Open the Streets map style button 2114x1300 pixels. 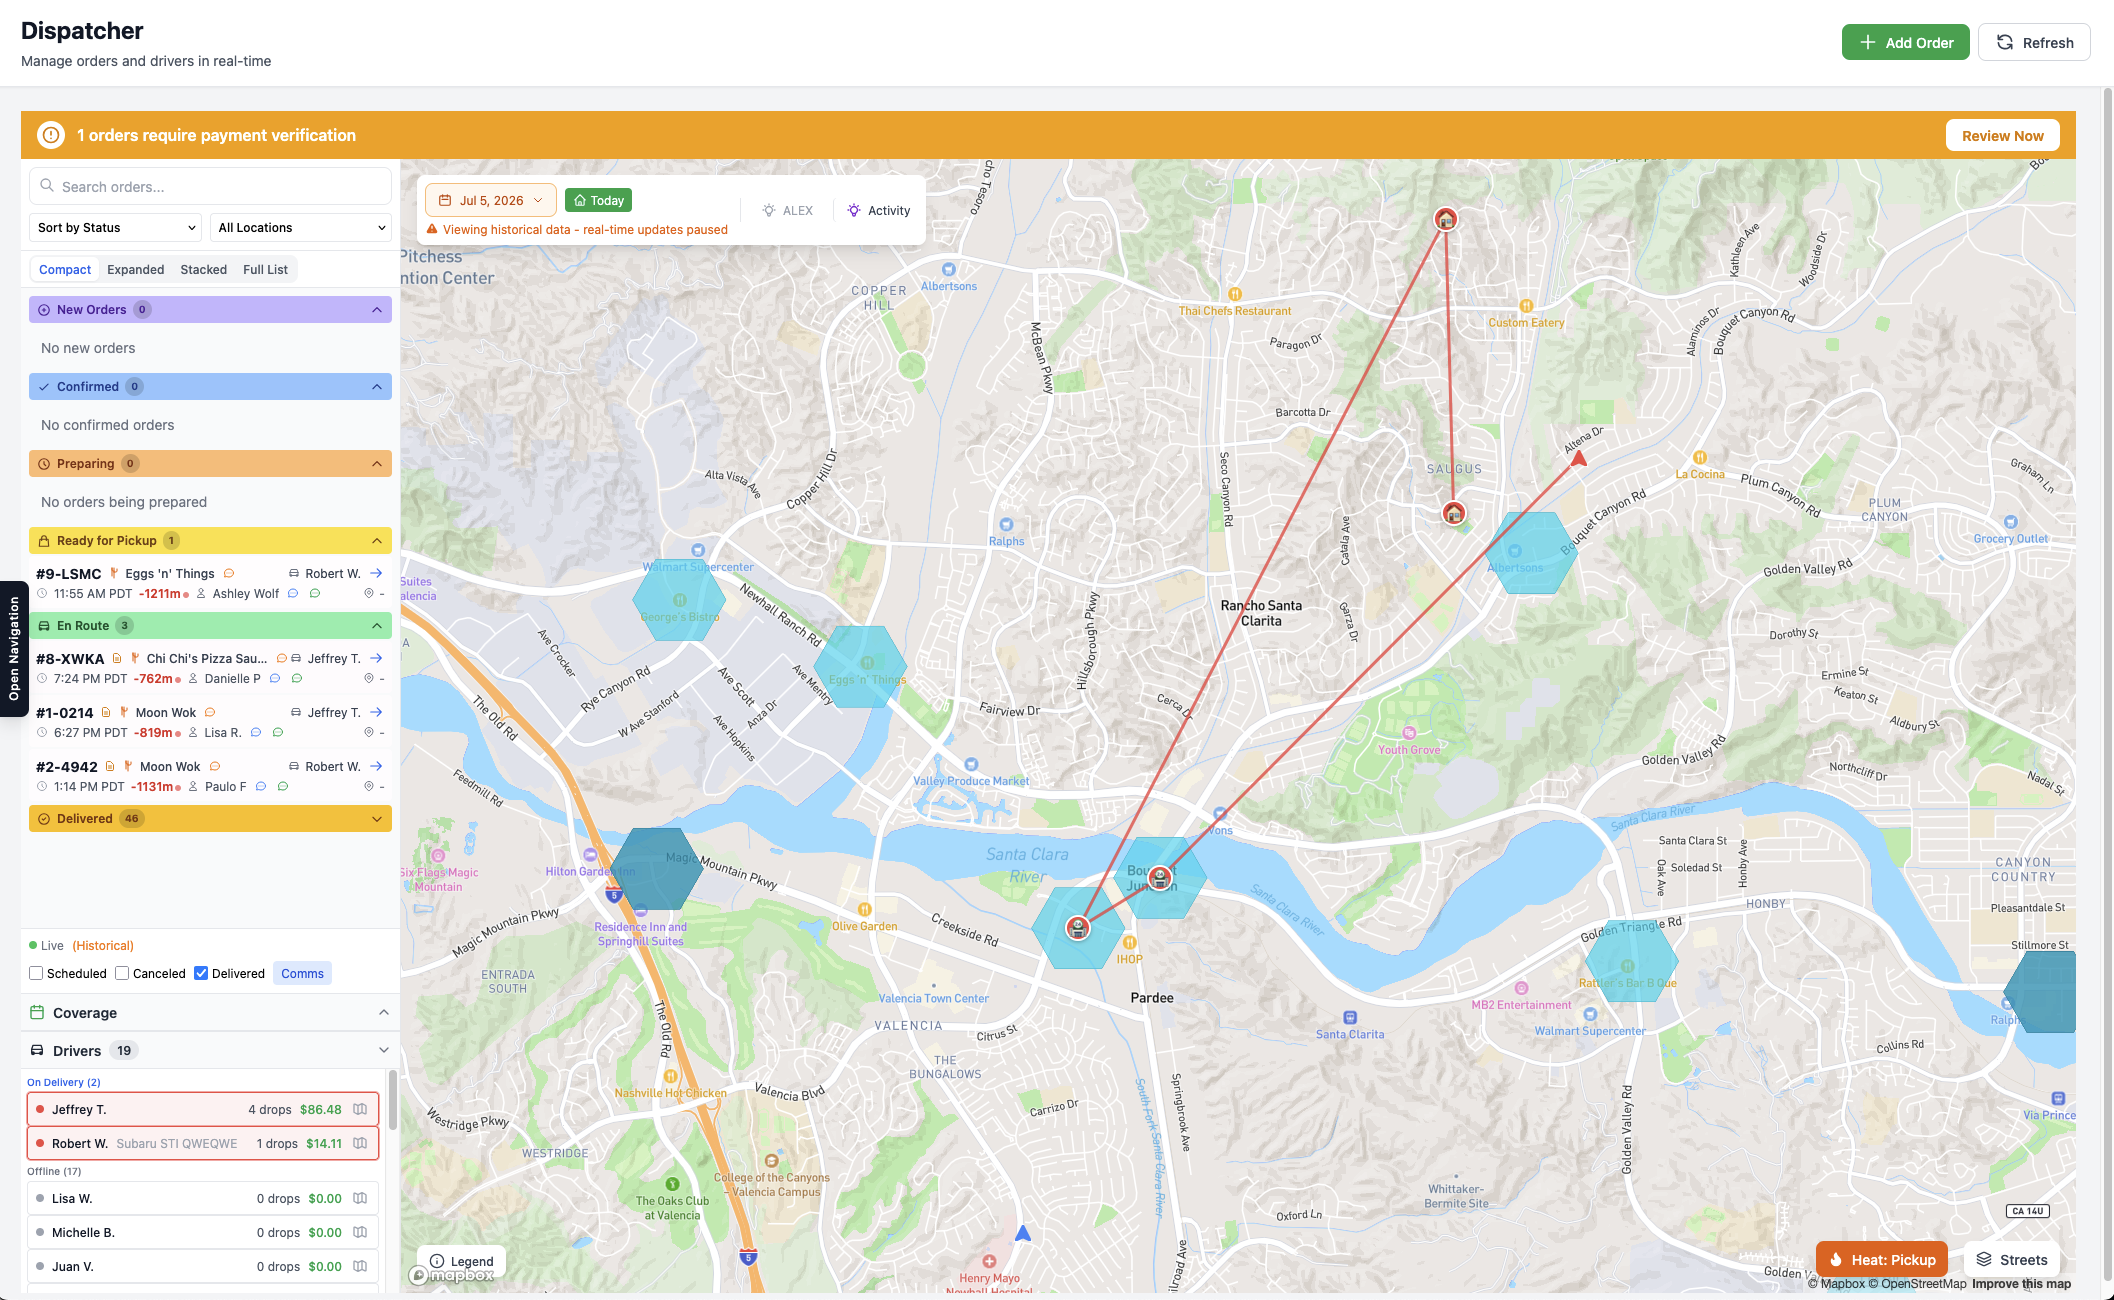[x=2012, y=1260]
